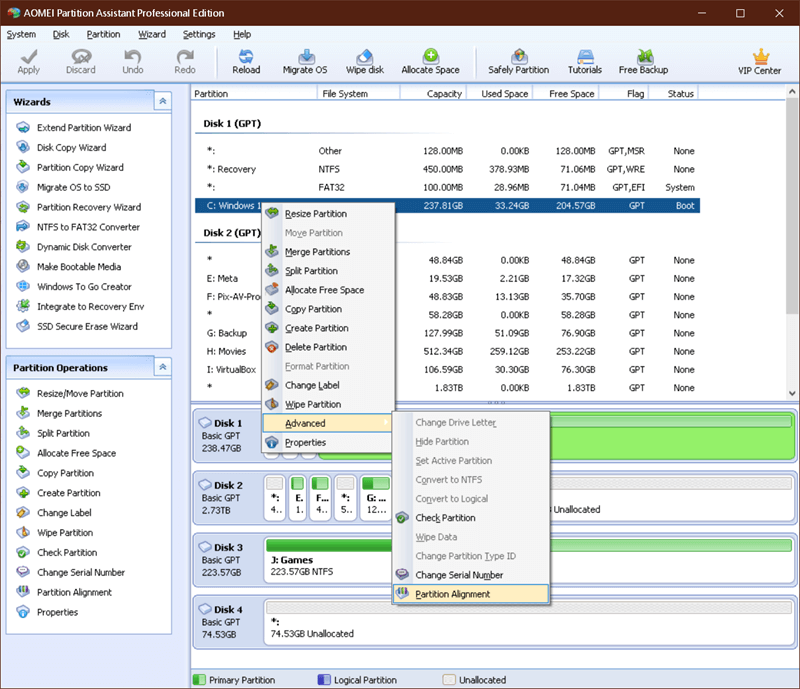
Task: Open the Settings menu
Action: coord(199,34)
